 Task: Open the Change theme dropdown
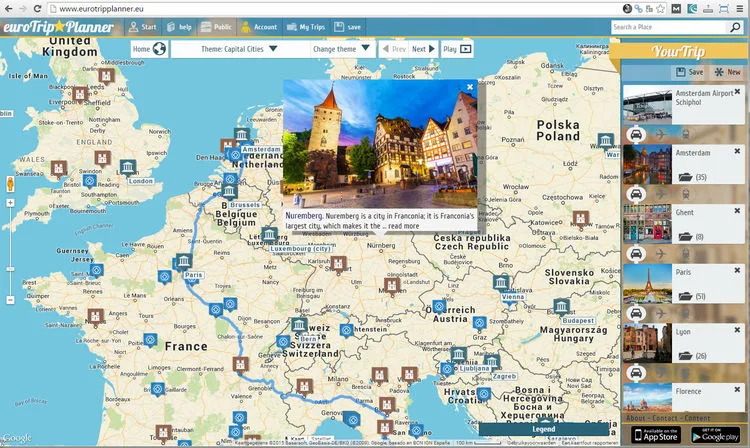click(342, 49)
